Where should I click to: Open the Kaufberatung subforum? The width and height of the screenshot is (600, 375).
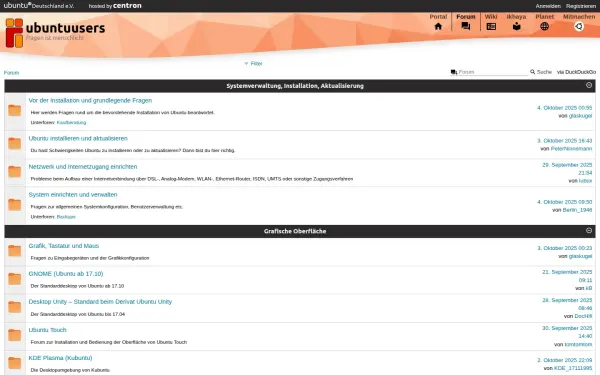[x=71, y=122]
